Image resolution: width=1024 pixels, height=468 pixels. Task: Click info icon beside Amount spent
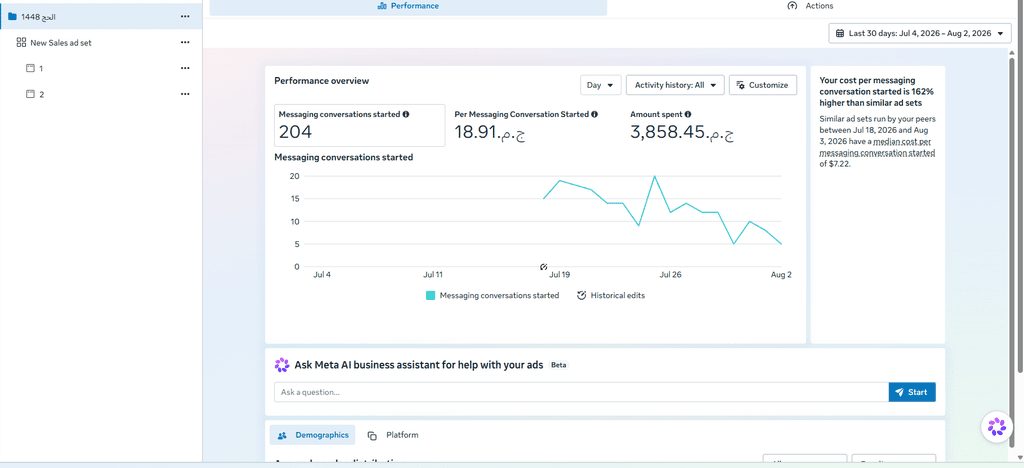click(688, 114)
